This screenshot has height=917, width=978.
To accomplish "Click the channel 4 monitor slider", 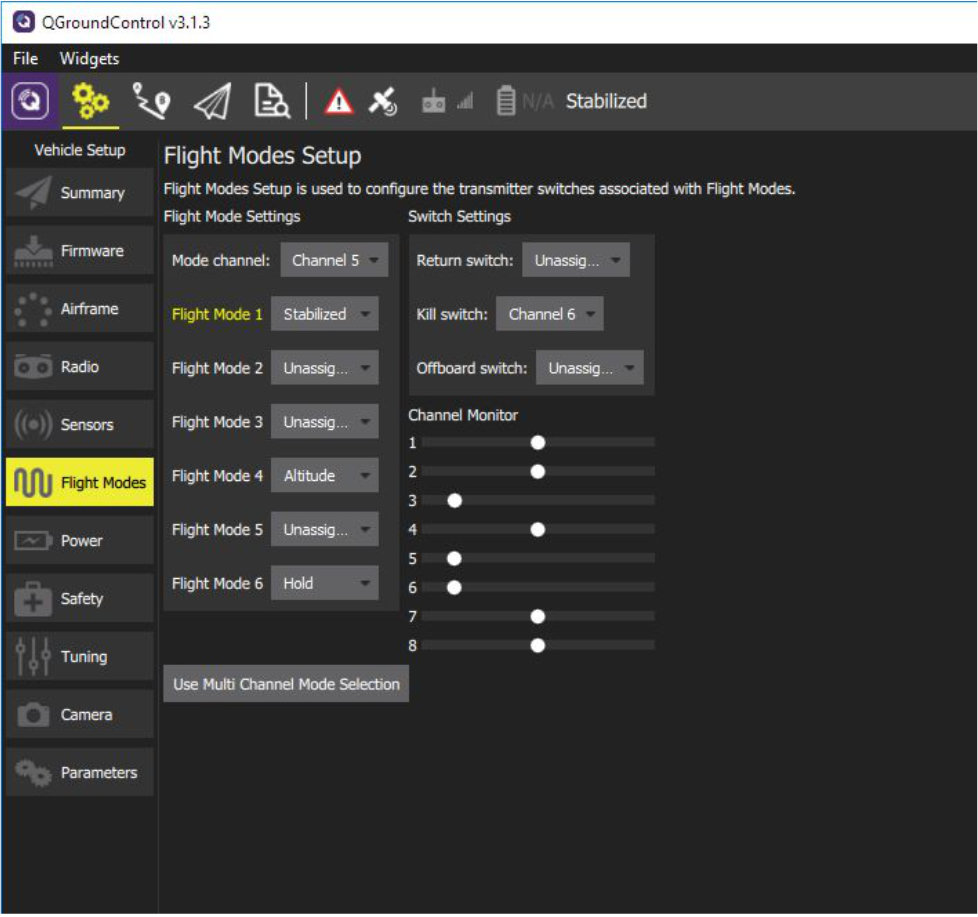I will pyautogui.click(x=538, y=530).
